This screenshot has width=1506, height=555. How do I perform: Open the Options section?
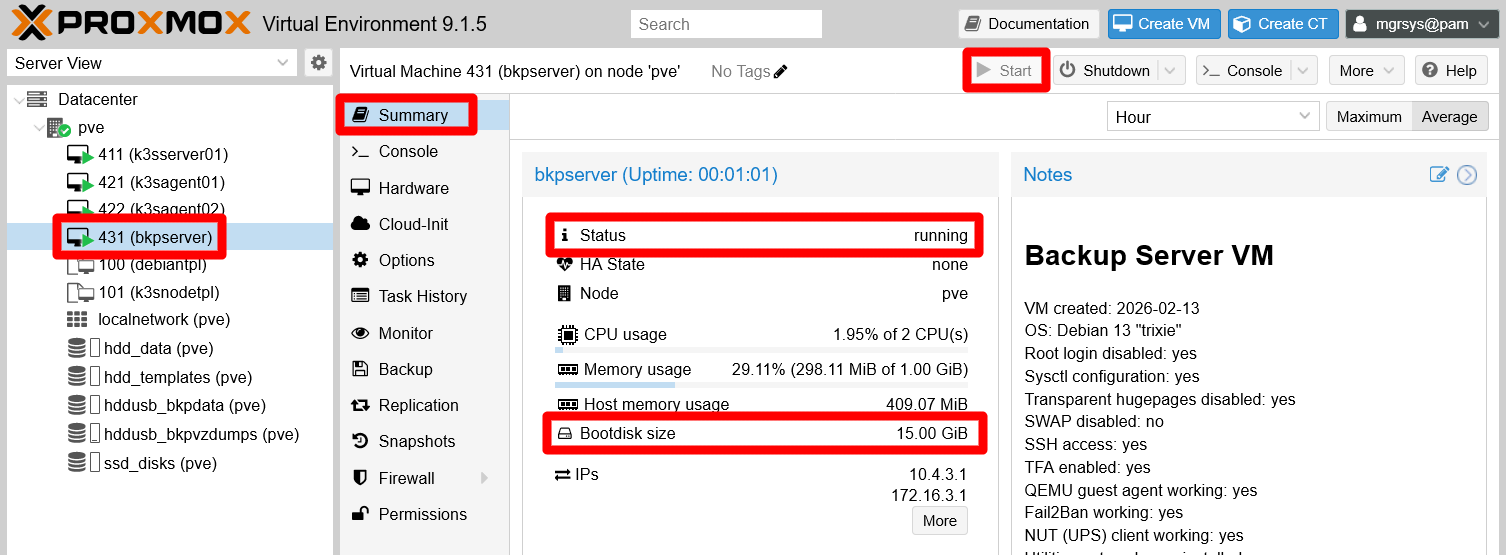(424, 260)
